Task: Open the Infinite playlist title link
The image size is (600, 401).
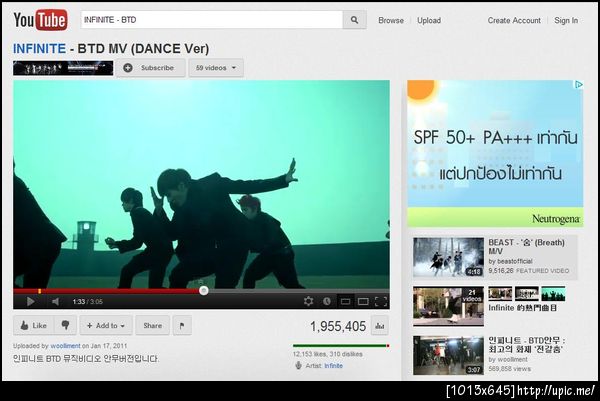Action: (x=522, y=308)
